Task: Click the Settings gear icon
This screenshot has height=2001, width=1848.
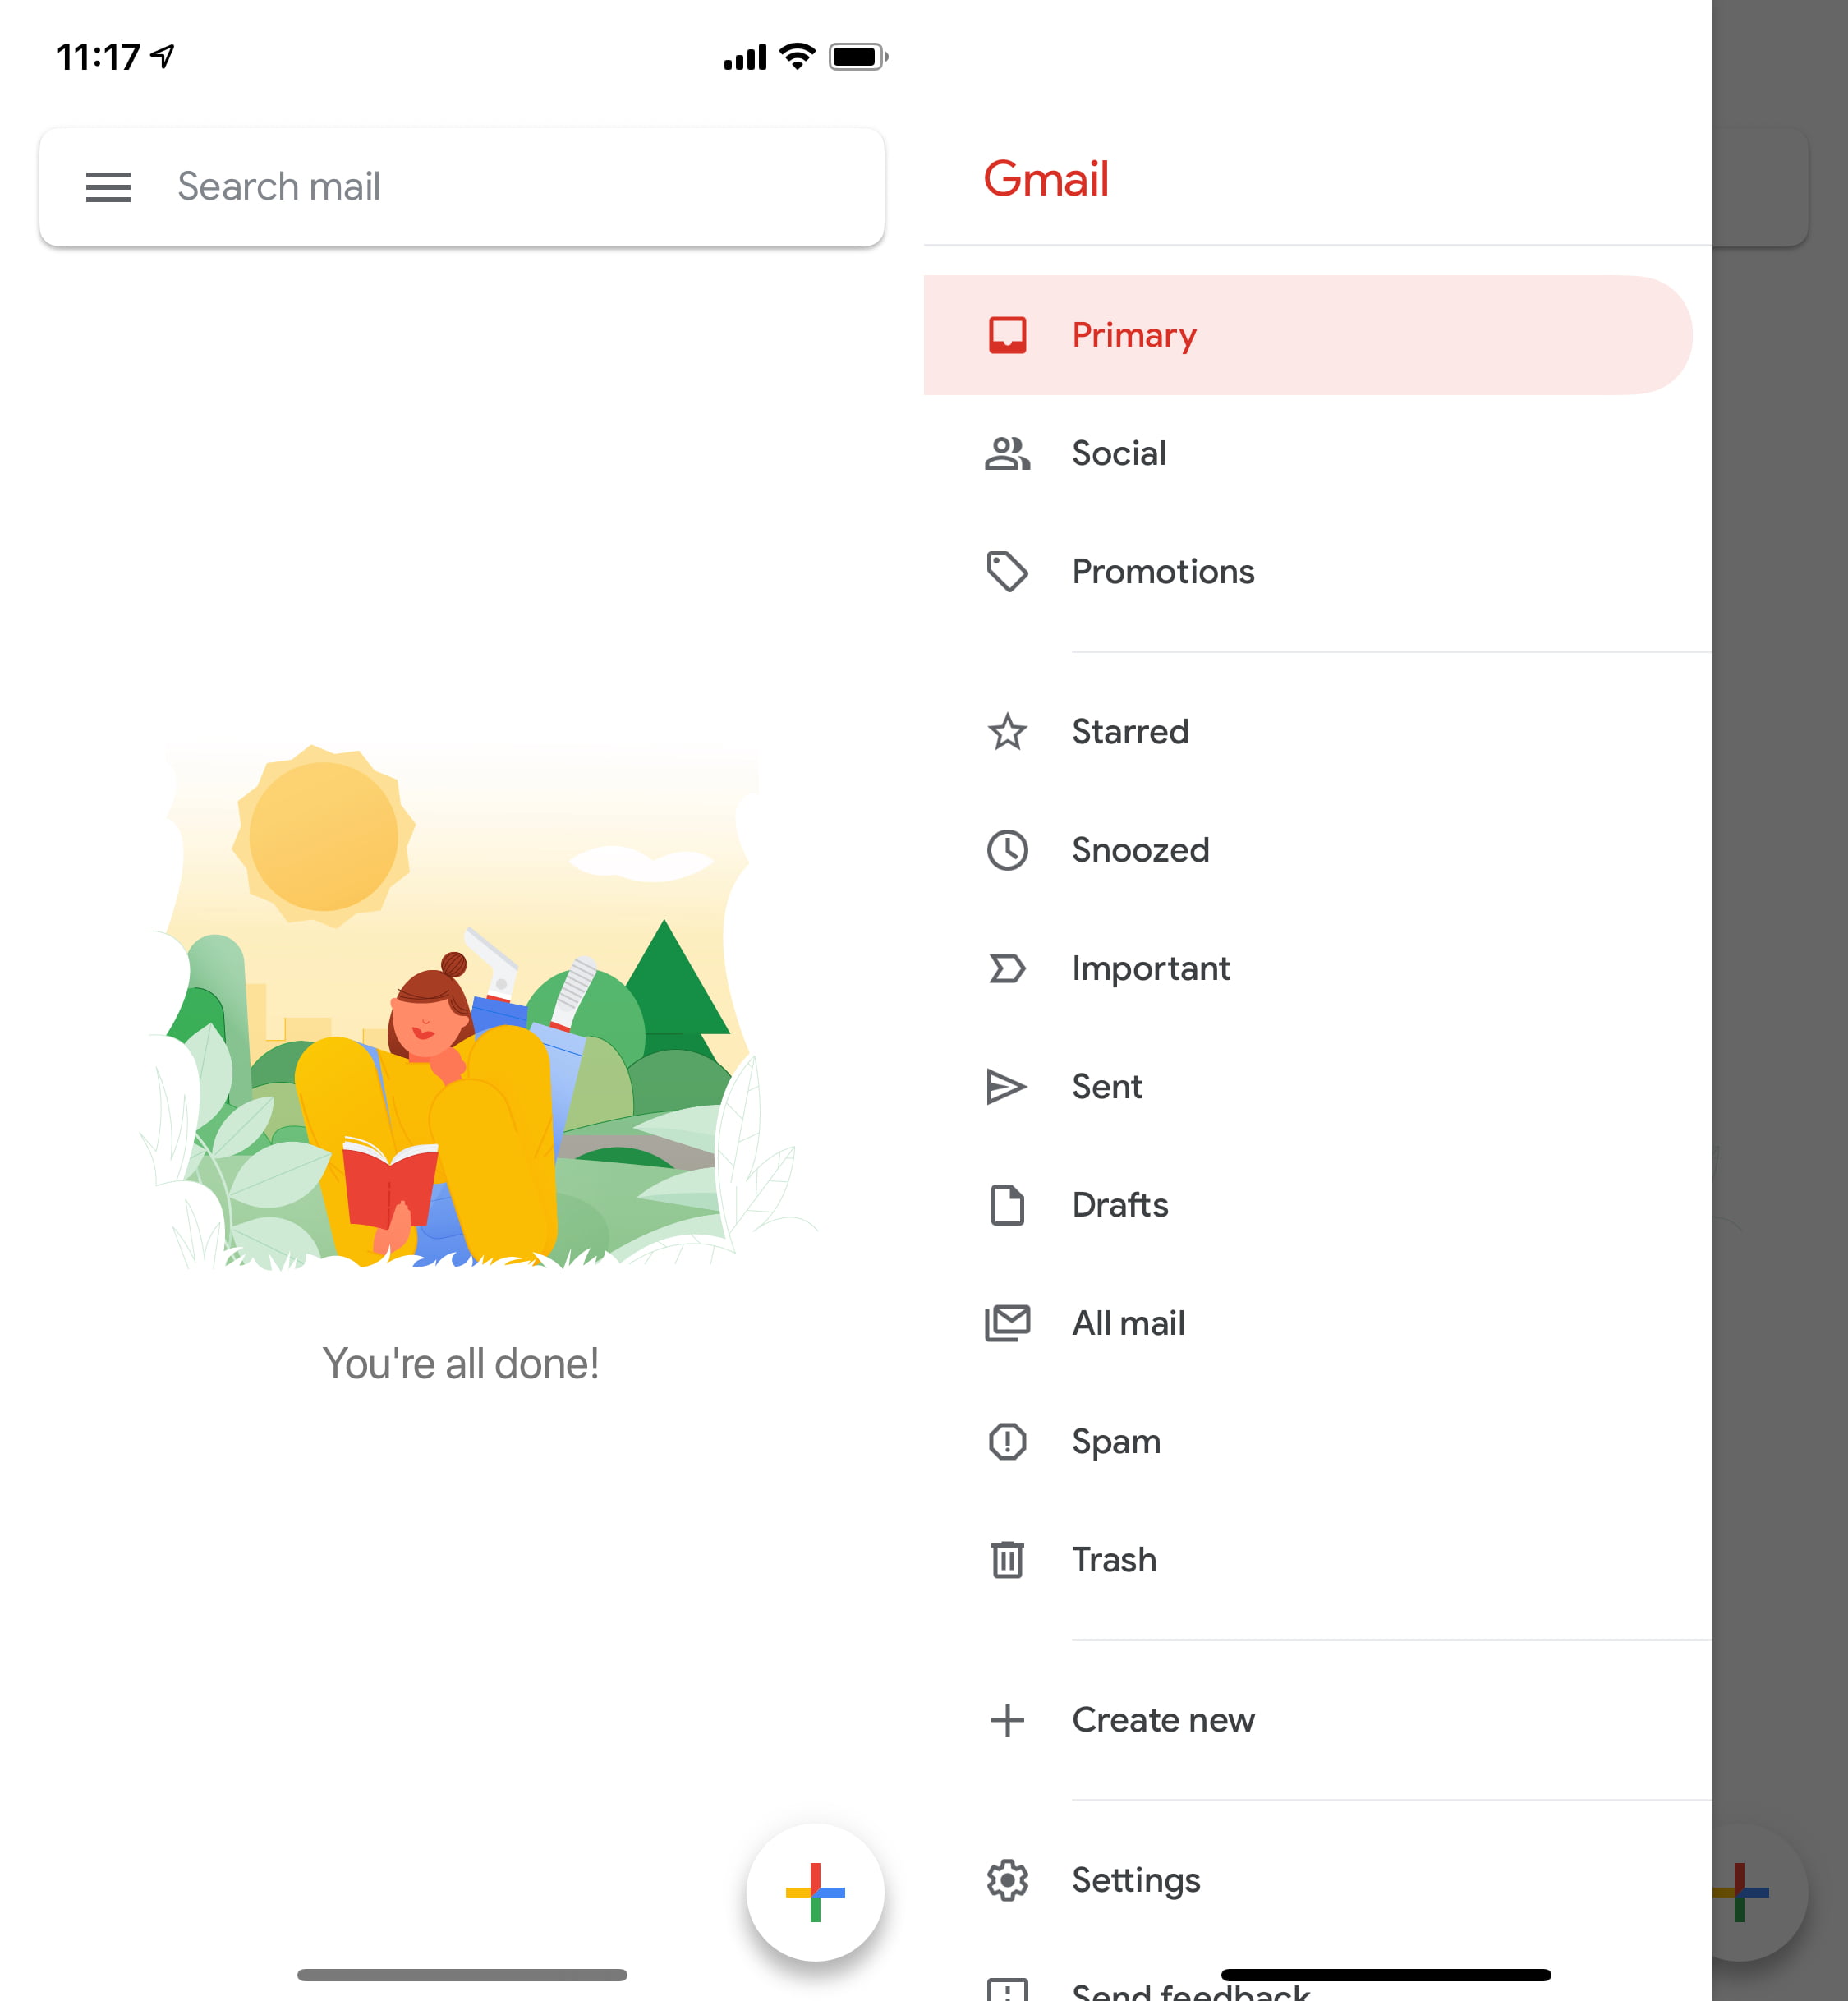Action: click(x=1006, y=1880)
